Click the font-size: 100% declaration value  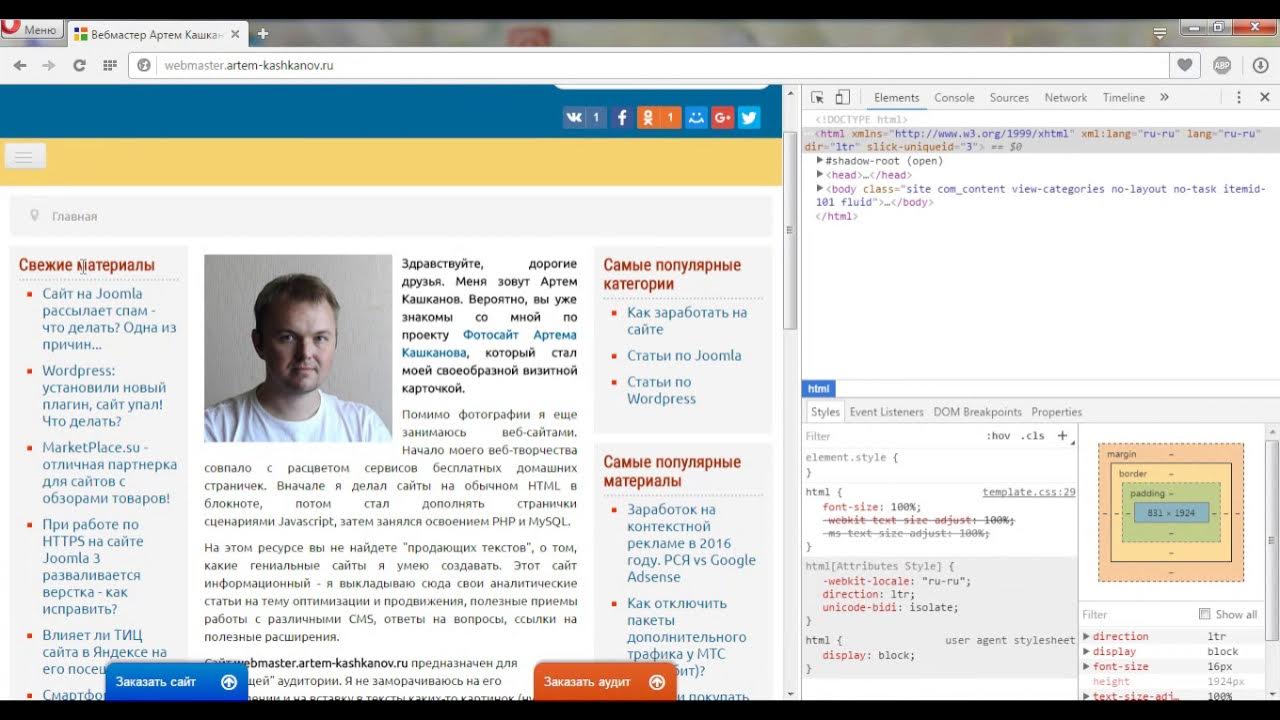904,507
